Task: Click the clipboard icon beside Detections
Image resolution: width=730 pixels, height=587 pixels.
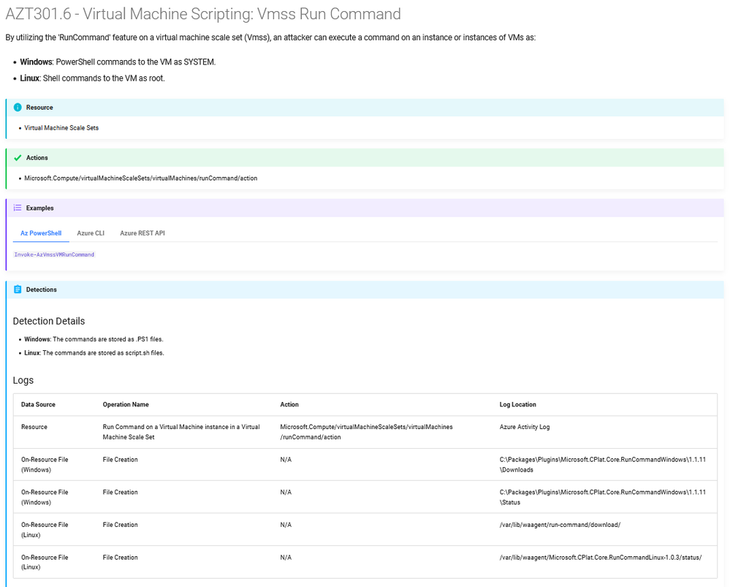Action: tap(17, 289)
